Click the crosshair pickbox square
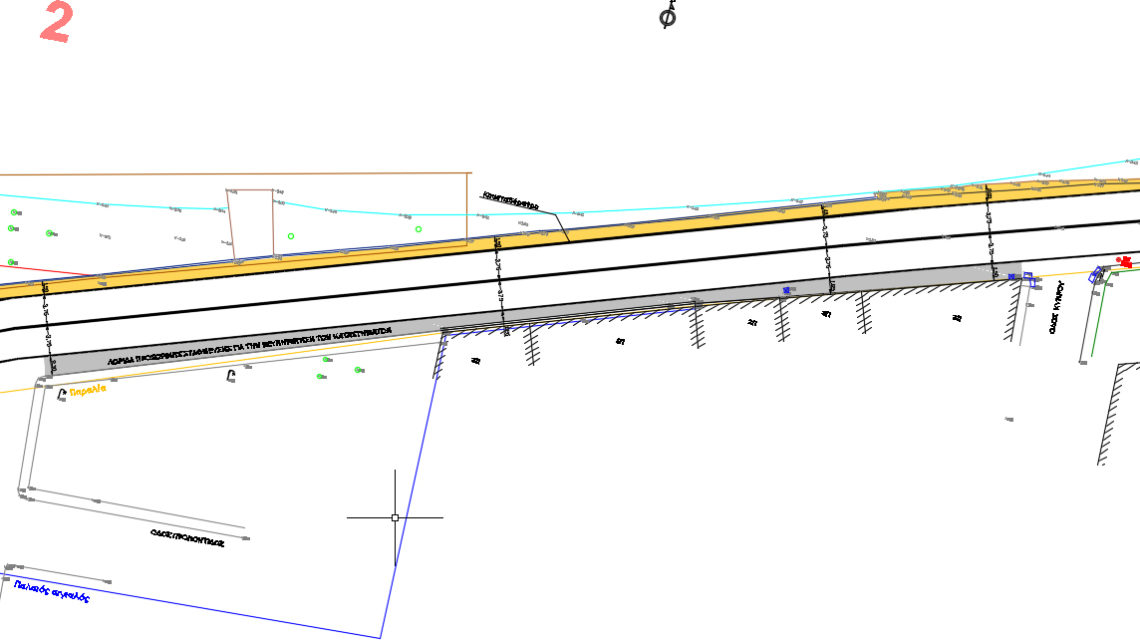This screenshot has width=1140, height=641. [x=395, y=518]
